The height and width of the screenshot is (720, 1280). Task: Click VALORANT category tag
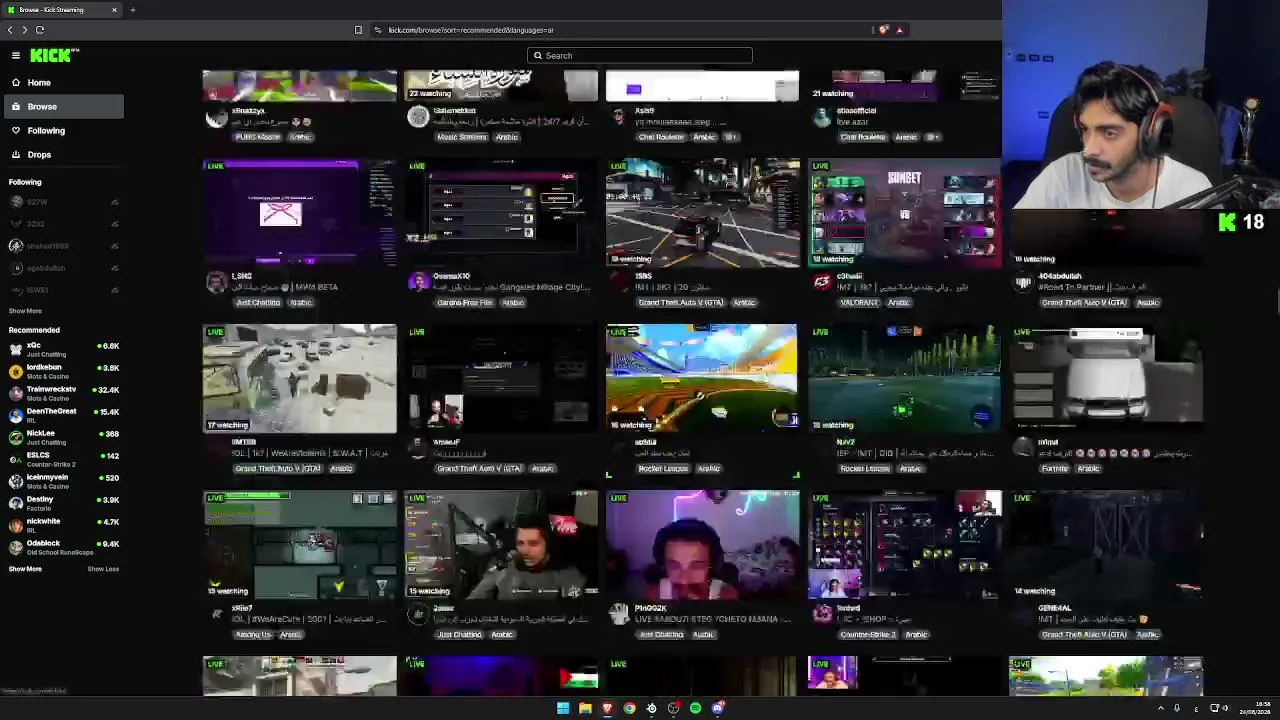pyautogui.click(x=859, y=303)
